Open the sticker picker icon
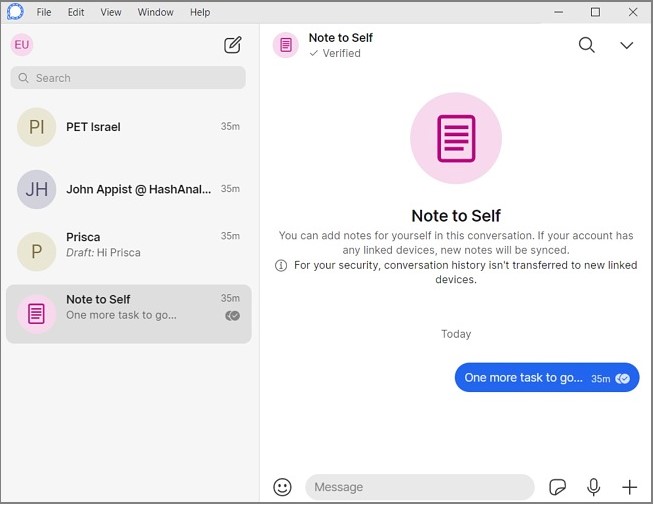 click(558, 487)
